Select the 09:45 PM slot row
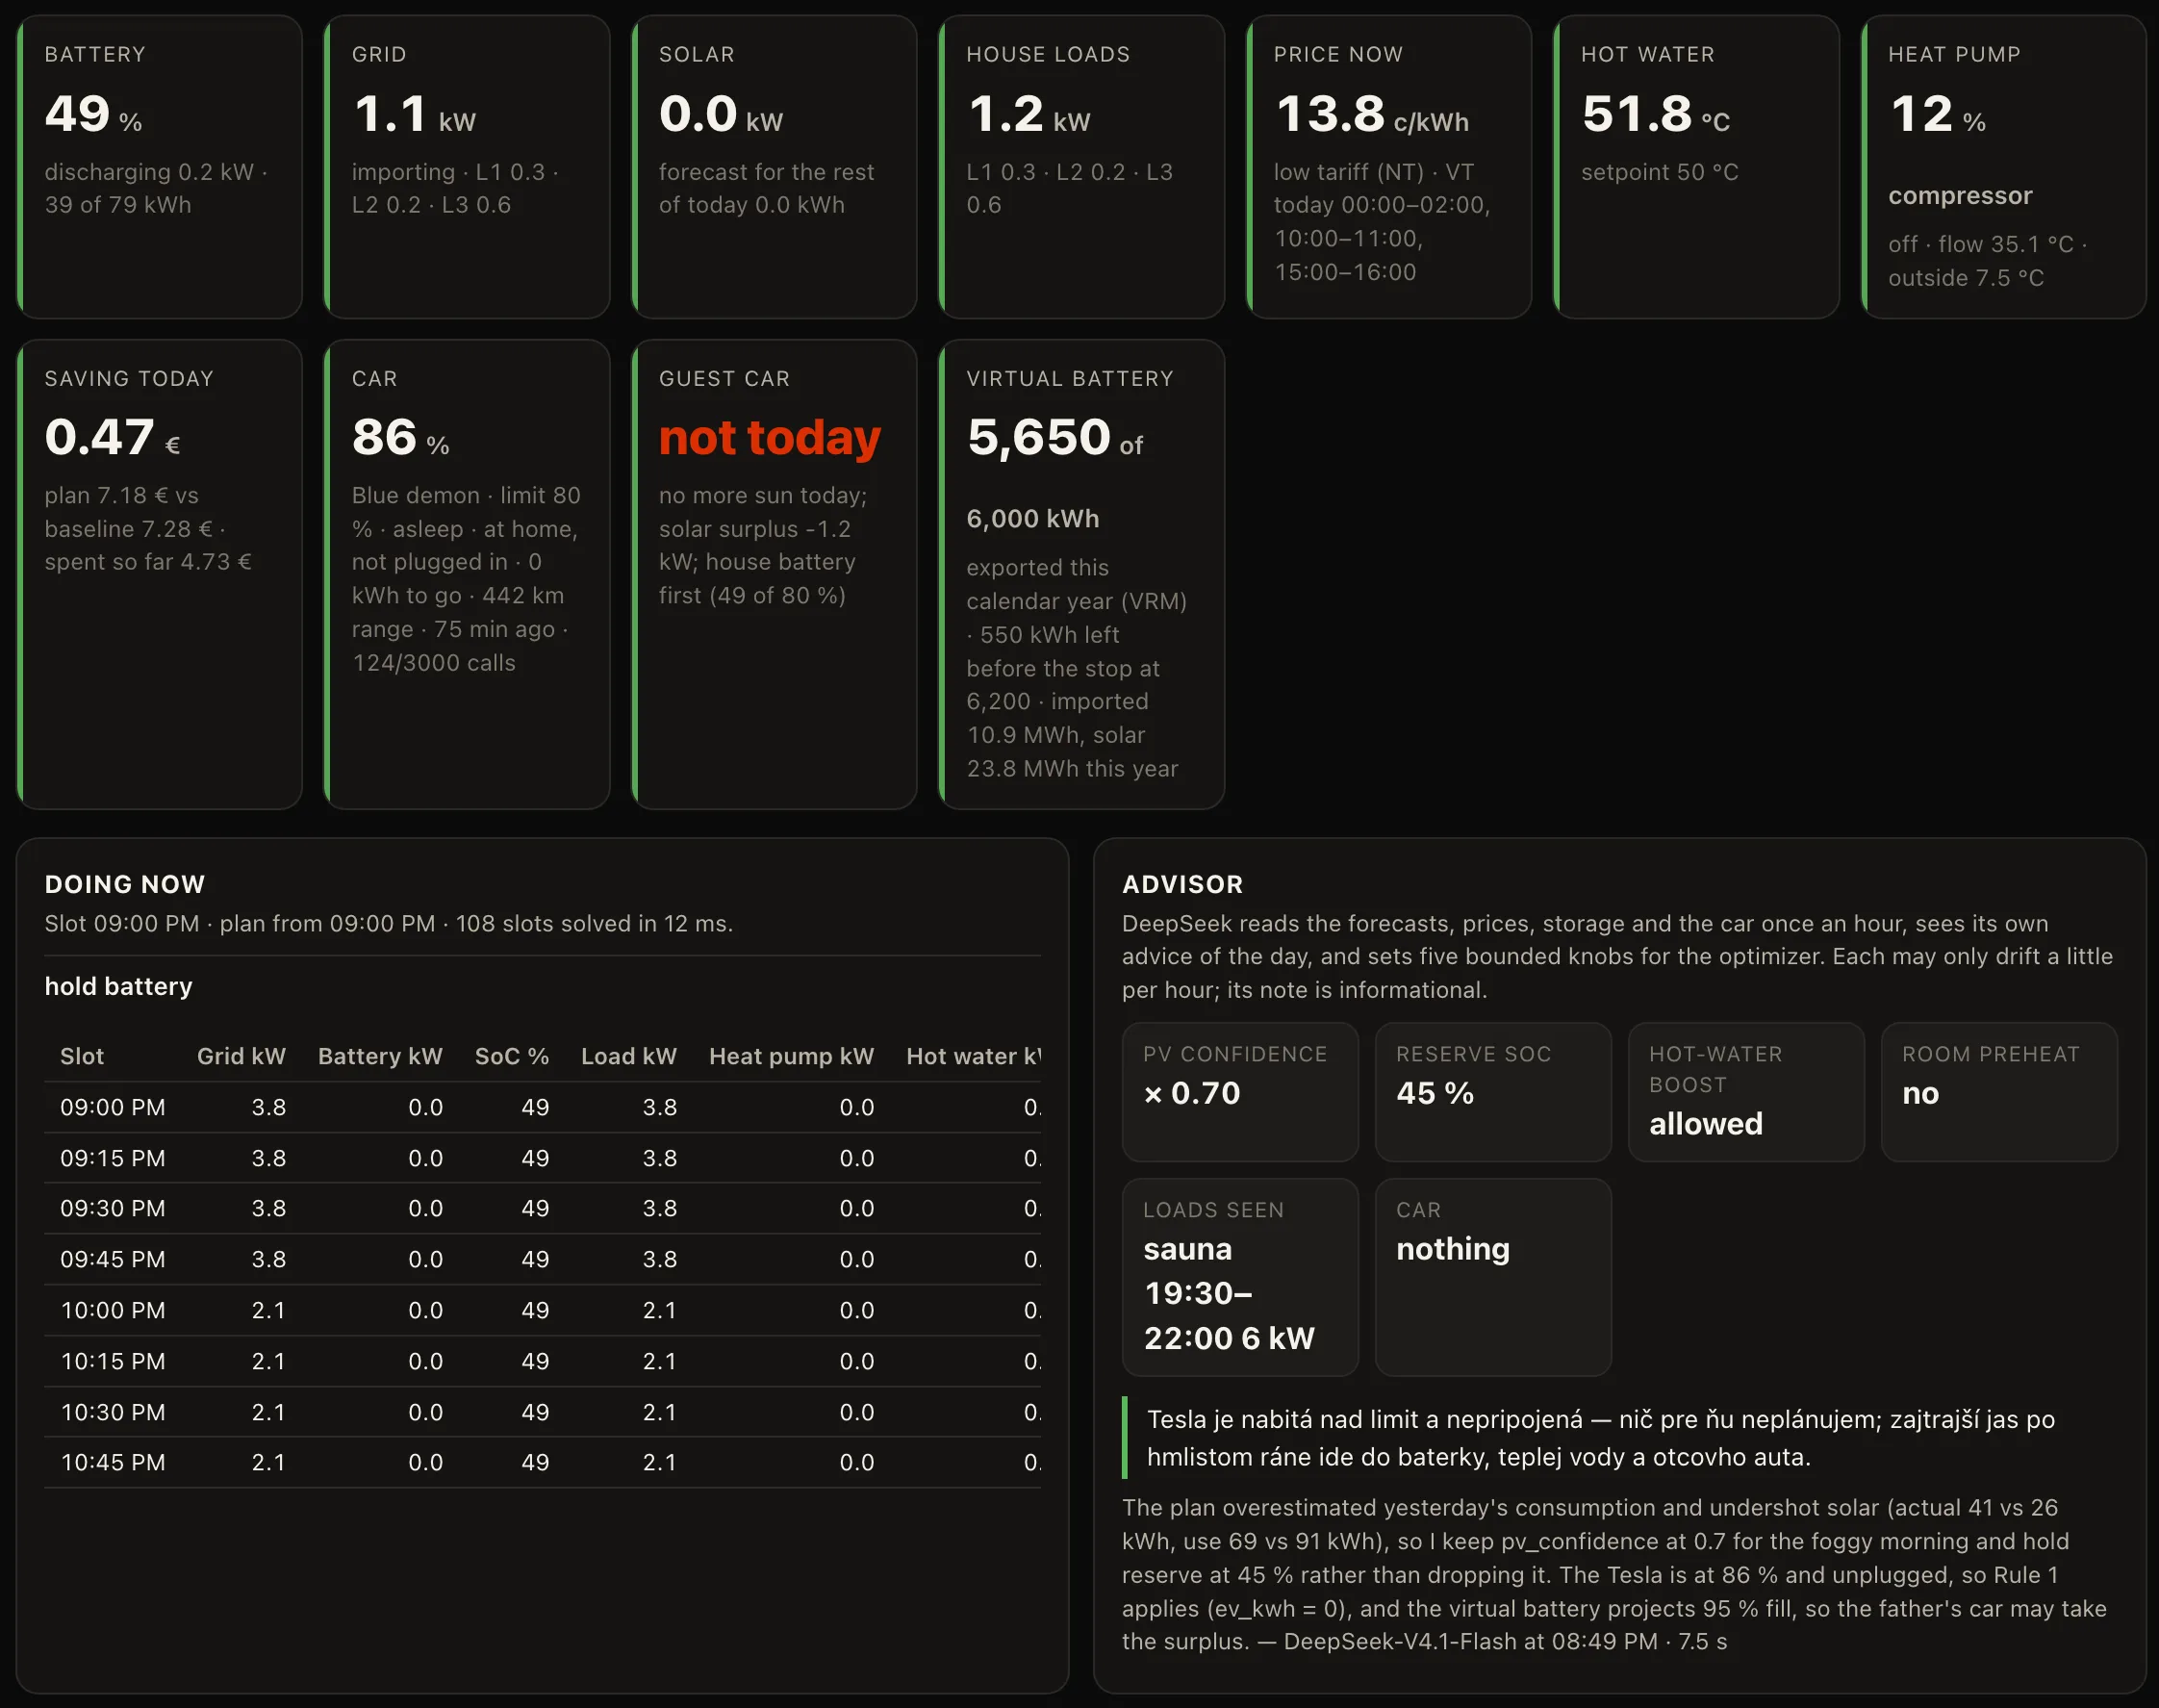Image resolution: width=2159 pixels, height=1708 pixels. click(x=542, y=1259)
